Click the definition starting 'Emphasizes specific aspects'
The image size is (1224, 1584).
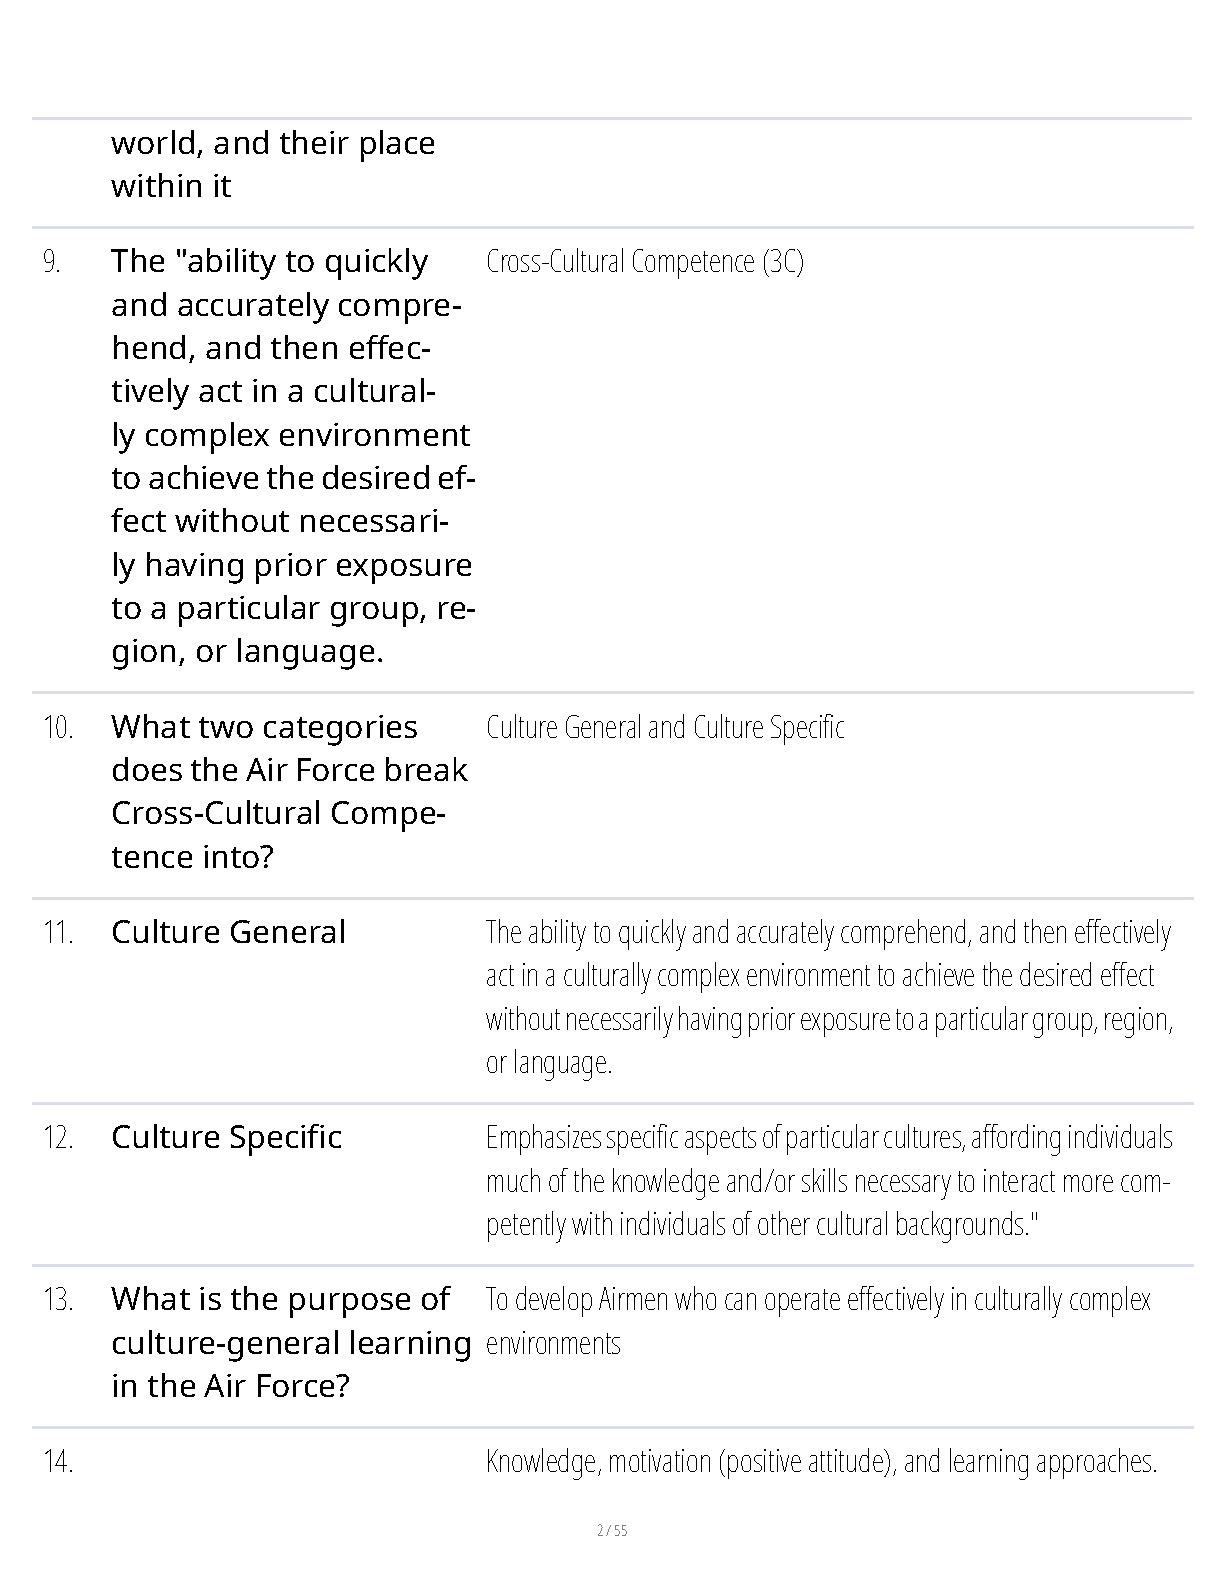coord(829,1181)
